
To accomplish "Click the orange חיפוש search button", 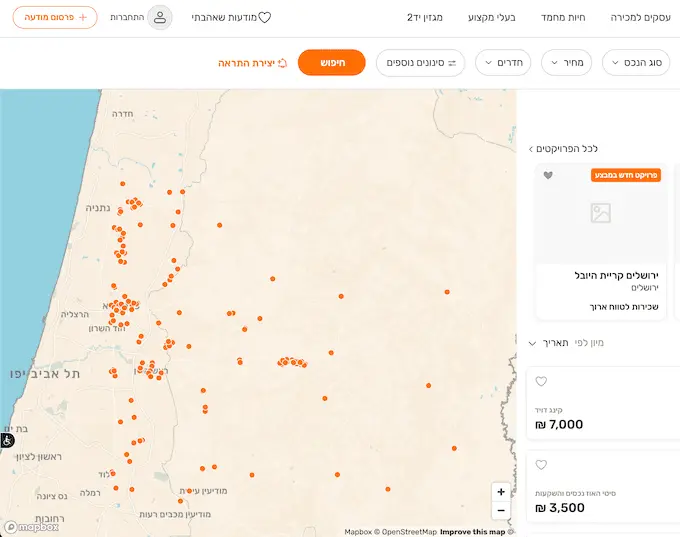I will pos(332,63).
